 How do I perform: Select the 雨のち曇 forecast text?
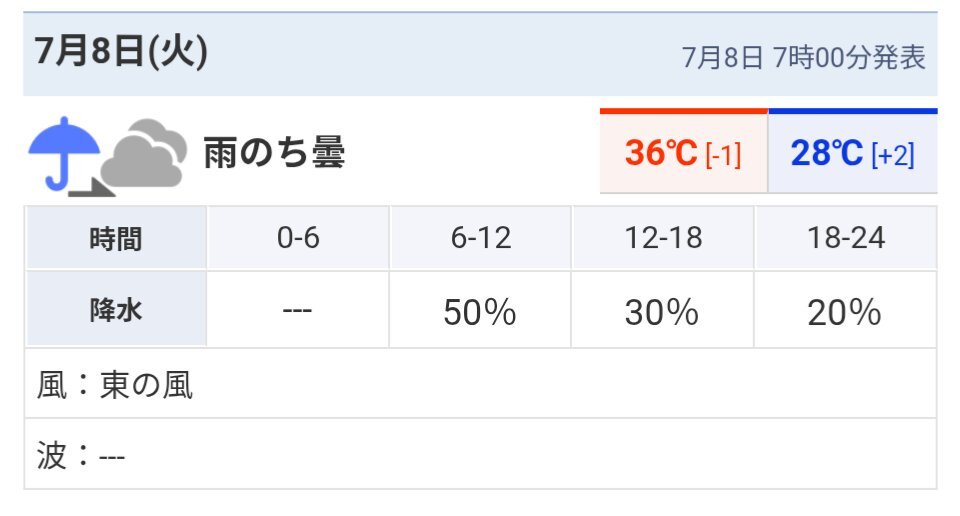coord(274,153)
